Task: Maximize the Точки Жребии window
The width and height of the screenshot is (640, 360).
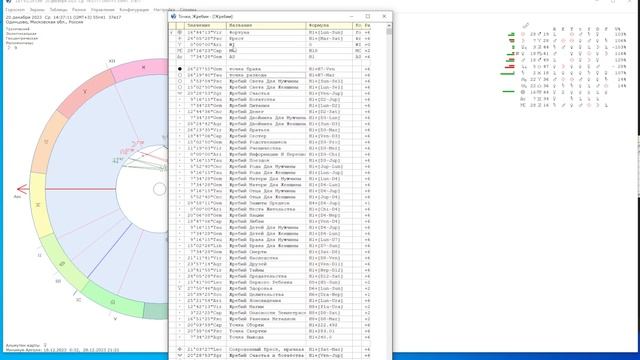Action: [x=368, y=16]
